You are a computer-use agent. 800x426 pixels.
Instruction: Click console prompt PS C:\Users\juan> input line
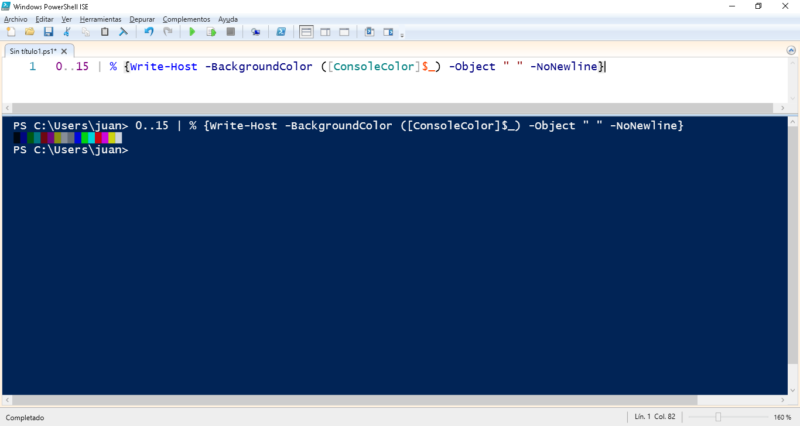(70, 149)
